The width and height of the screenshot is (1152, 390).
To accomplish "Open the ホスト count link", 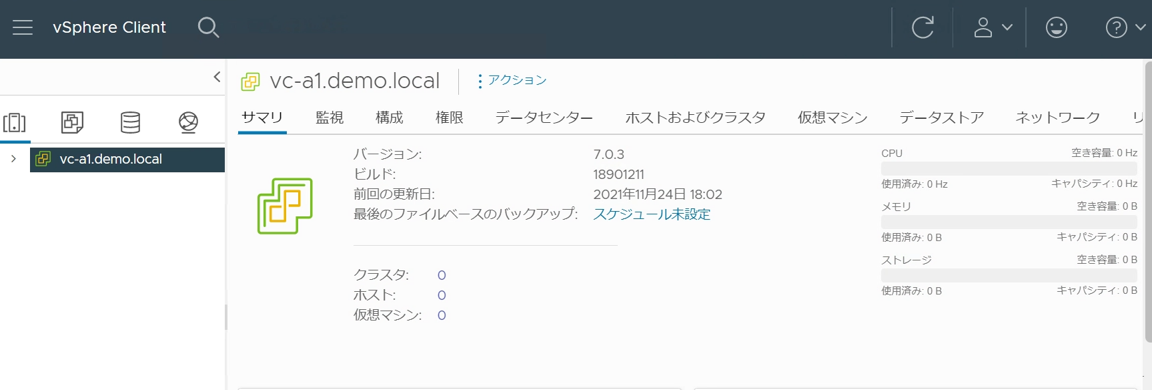I will tap(442, 295).
